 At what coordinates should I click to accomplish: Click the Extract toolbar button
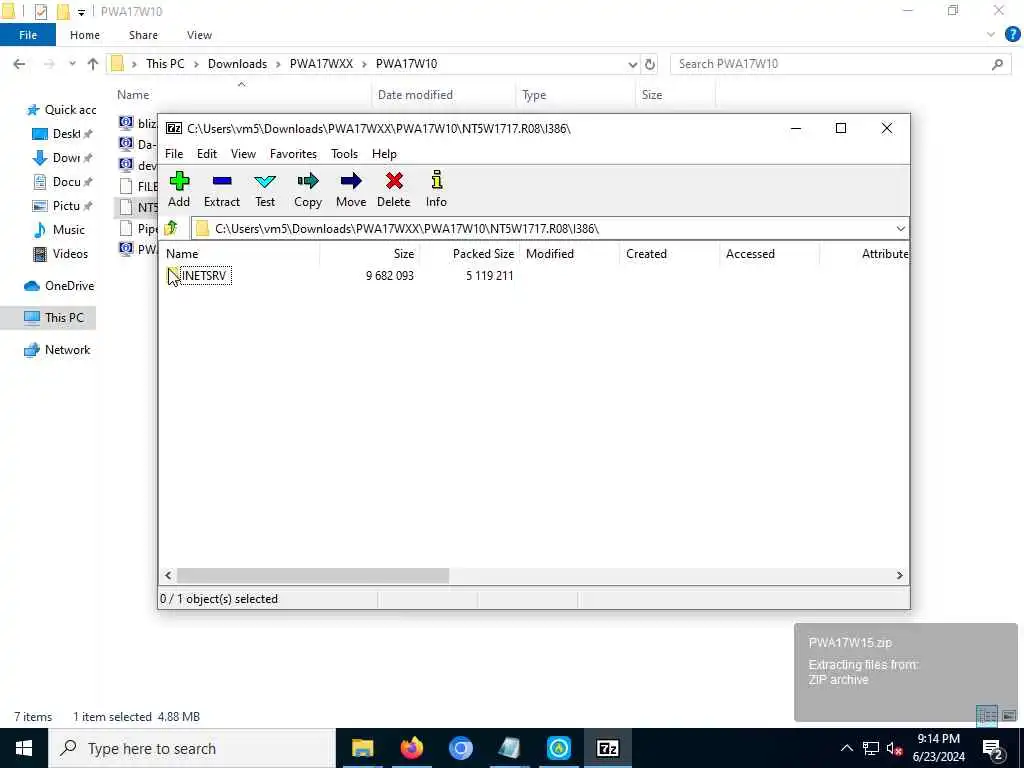pos(222,189)
